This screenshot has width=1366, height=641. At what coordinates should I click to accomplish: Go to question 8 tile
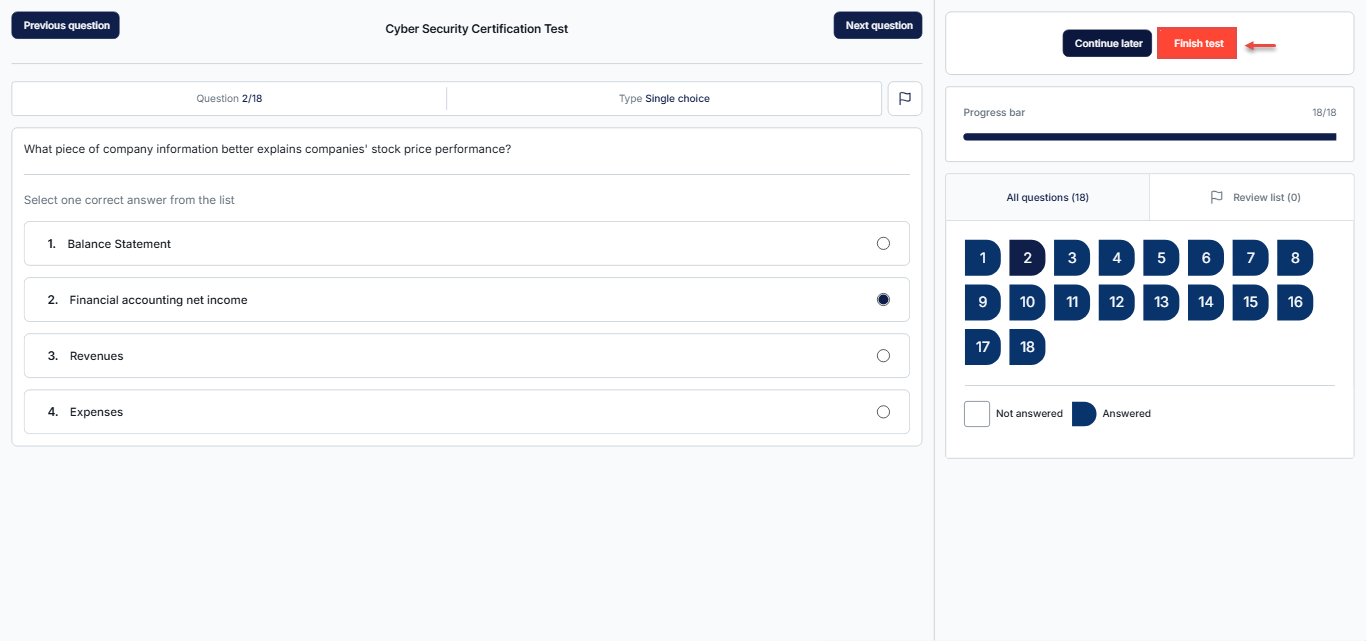(1295, 258)
